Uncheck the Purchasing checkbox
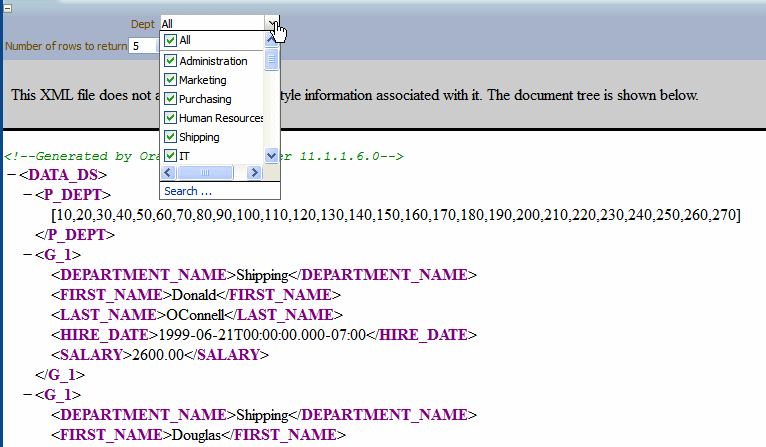Viewport: 766px width, 447px height. tap(170, 99)
